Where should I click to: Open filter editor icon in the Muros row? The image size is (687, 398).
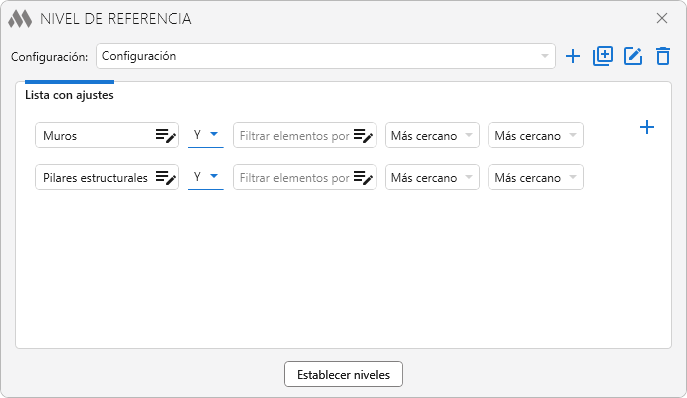pyautogui.click(x=363, y=135)
